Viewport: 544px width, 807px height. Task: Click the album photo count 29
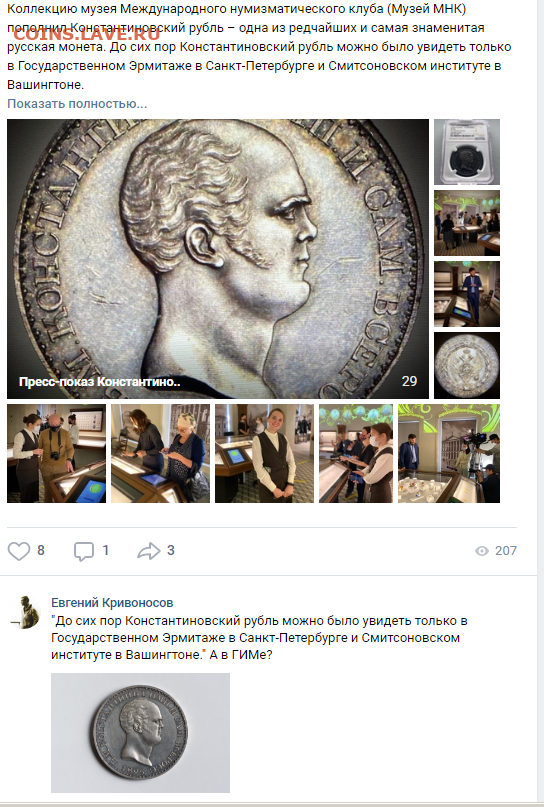click(409, 381)
